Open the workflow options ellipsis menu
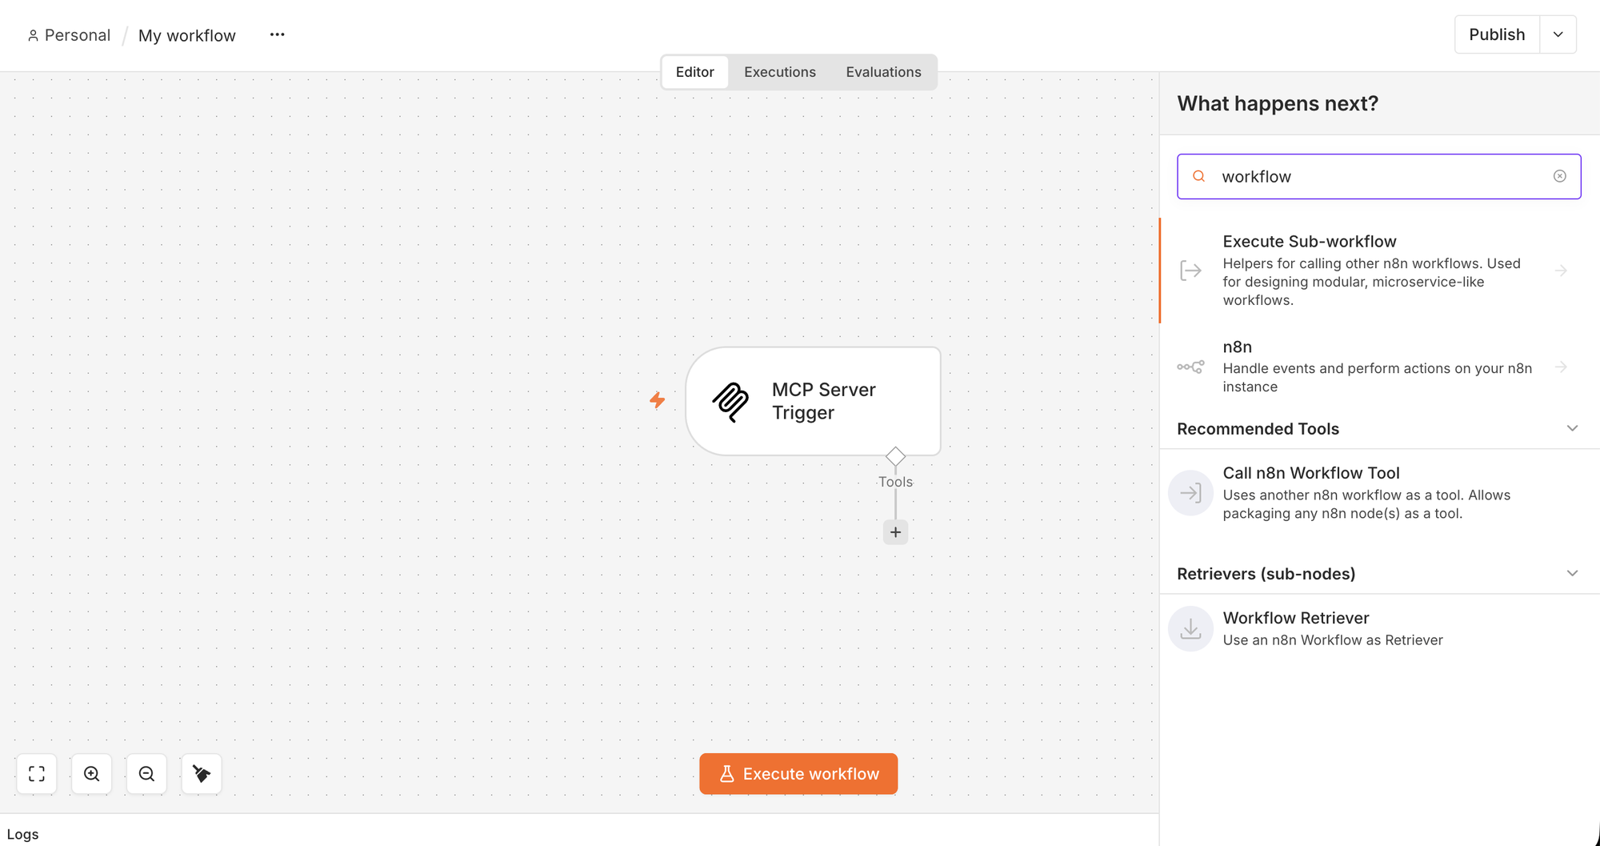This screenshot has width=1600, height=846. (x=277, y=35)
